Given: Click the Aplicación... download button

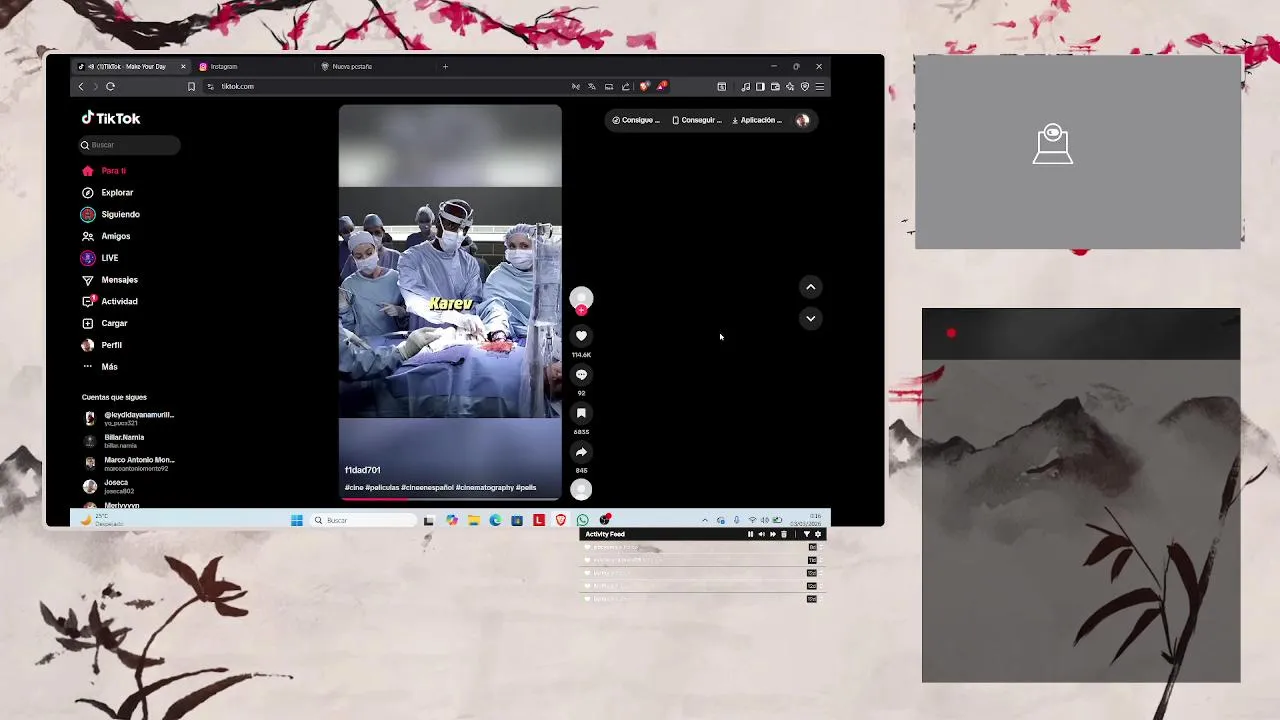Looking at the screenshot, I should [x=757, y=120].
